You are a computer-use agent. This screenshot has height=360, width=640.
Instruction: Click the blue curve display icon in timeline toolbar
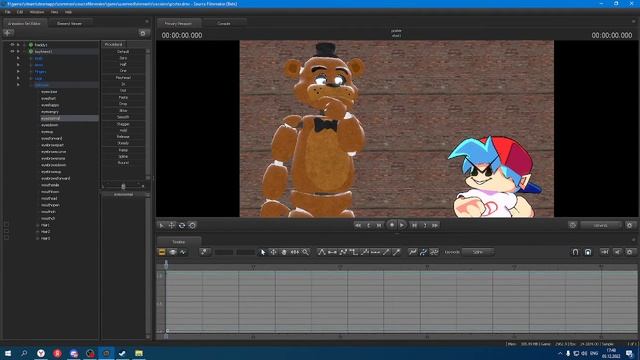(423, 252)
